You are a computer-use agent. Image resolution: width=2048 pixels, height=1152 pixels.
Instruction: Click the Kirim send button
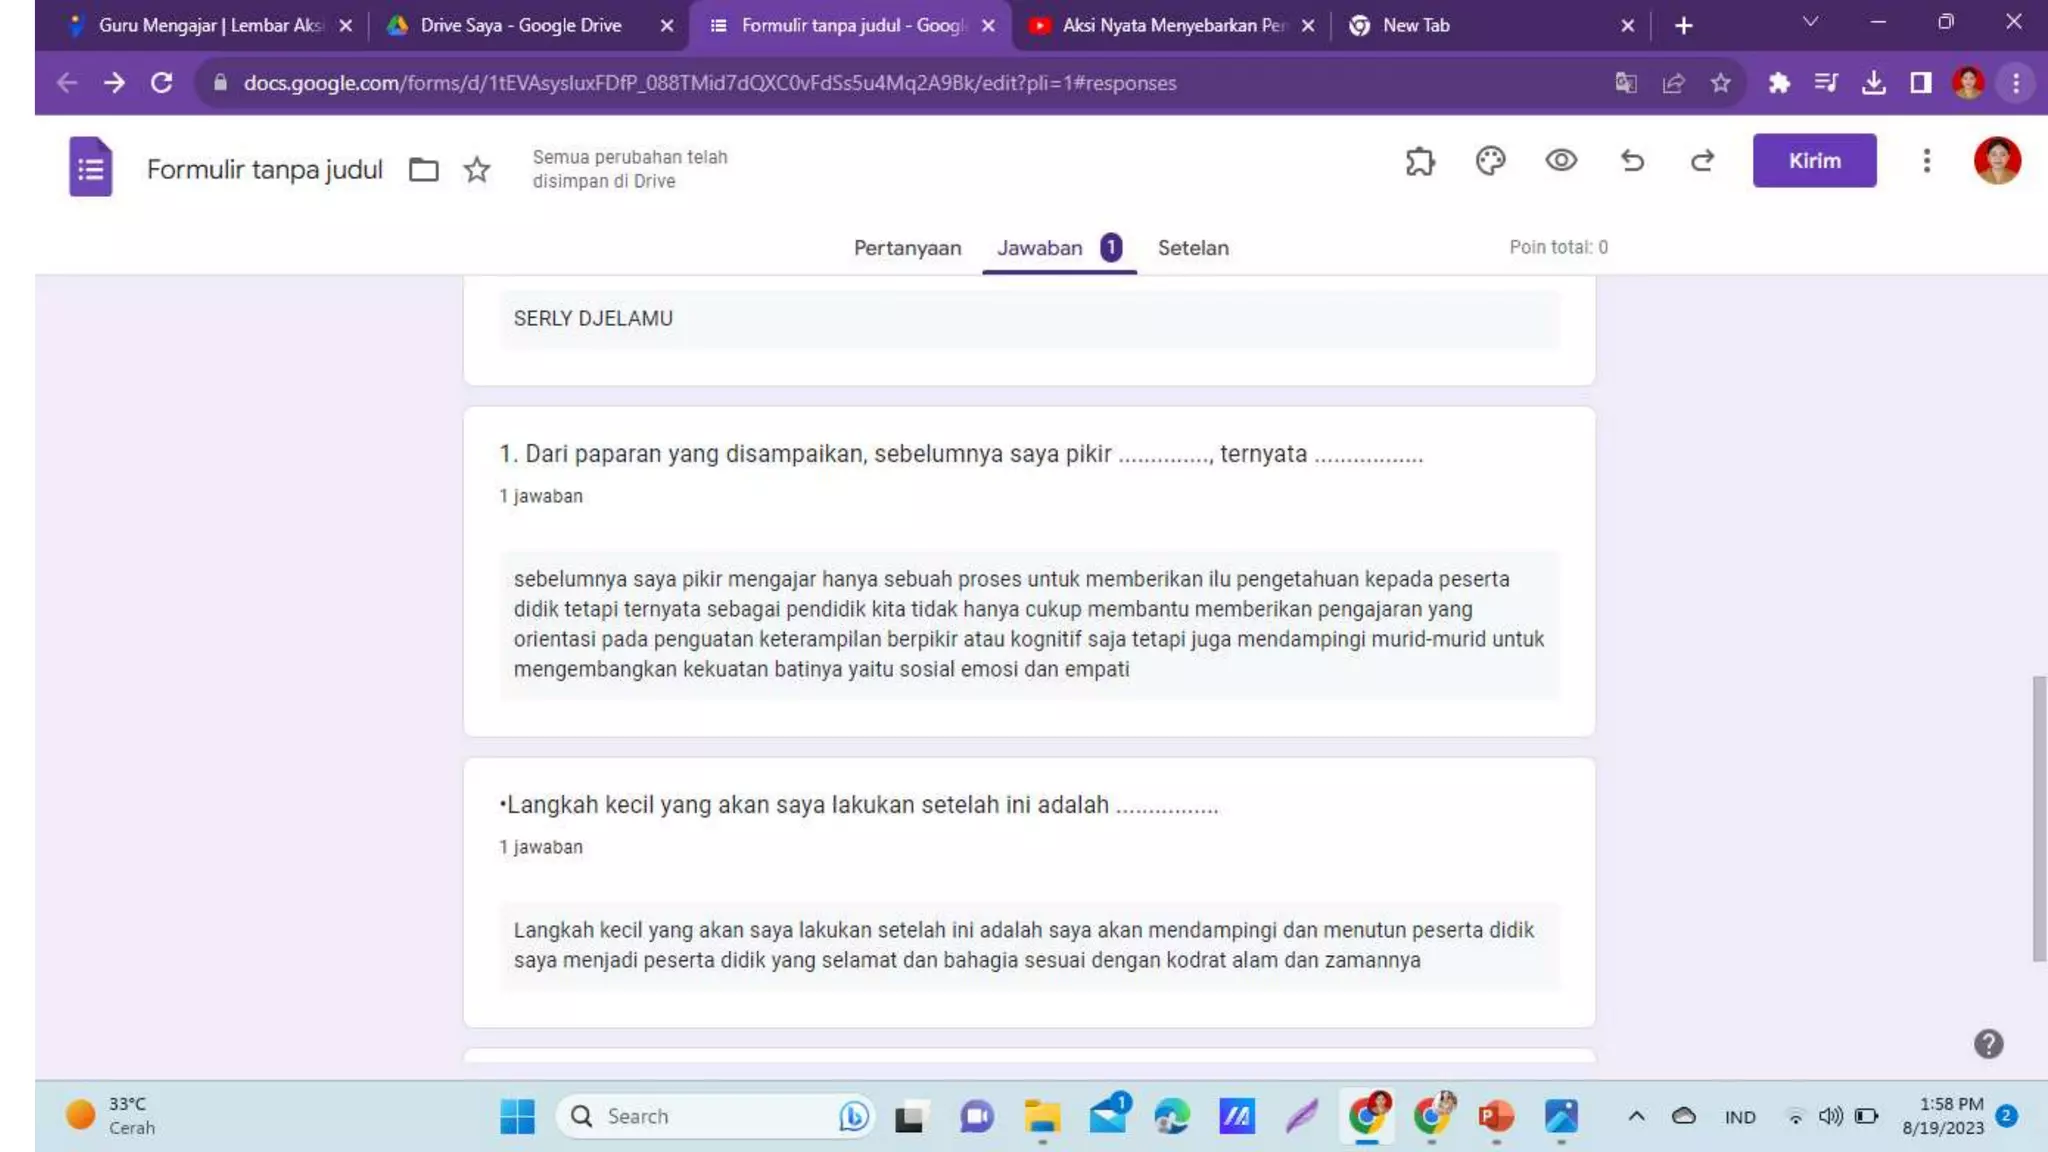(1814, 161)
